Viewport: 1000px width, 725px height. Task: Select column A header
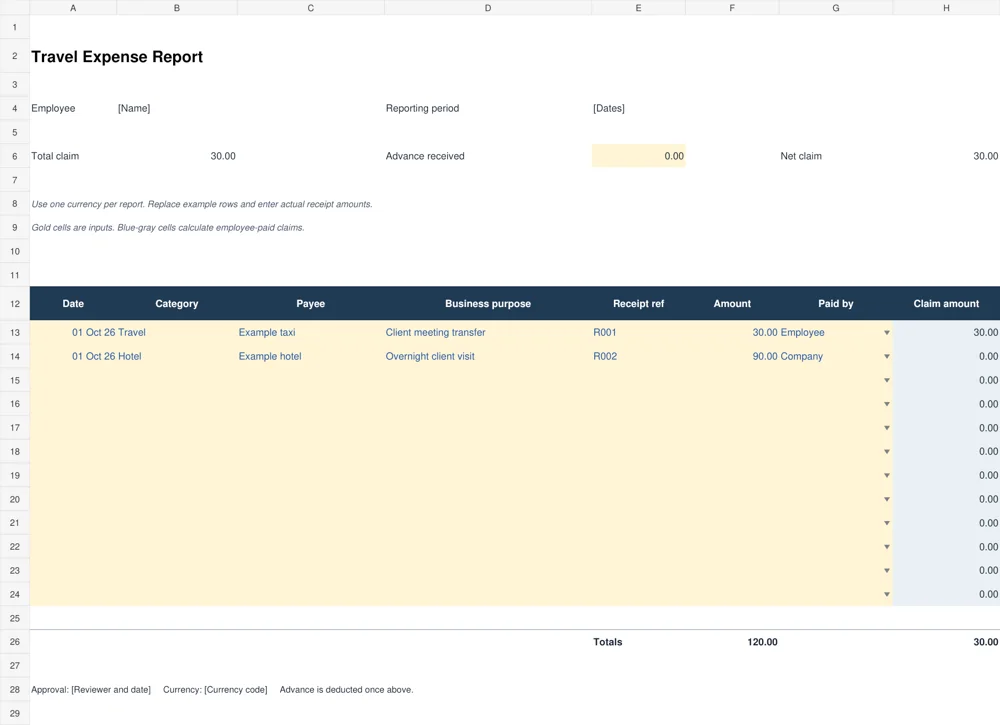73,8
